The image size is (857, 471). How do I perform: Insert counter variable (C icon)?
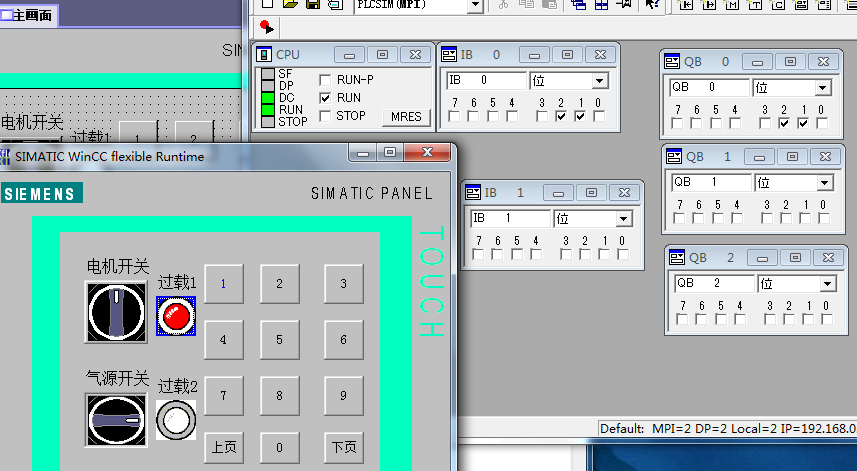point(778,5)
